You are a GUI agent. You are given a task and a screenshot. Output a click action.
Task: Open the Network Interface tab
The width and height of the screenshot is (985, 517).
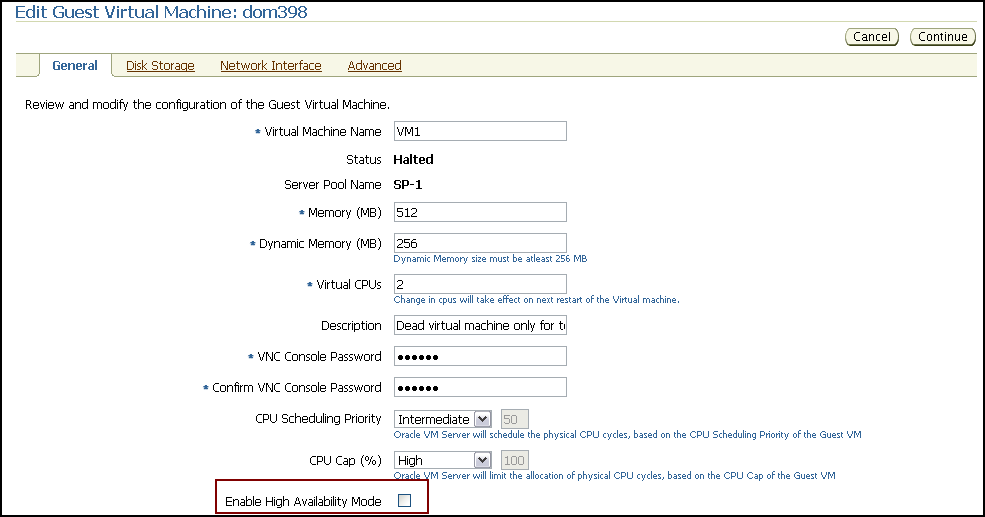(x=271, y=65)
